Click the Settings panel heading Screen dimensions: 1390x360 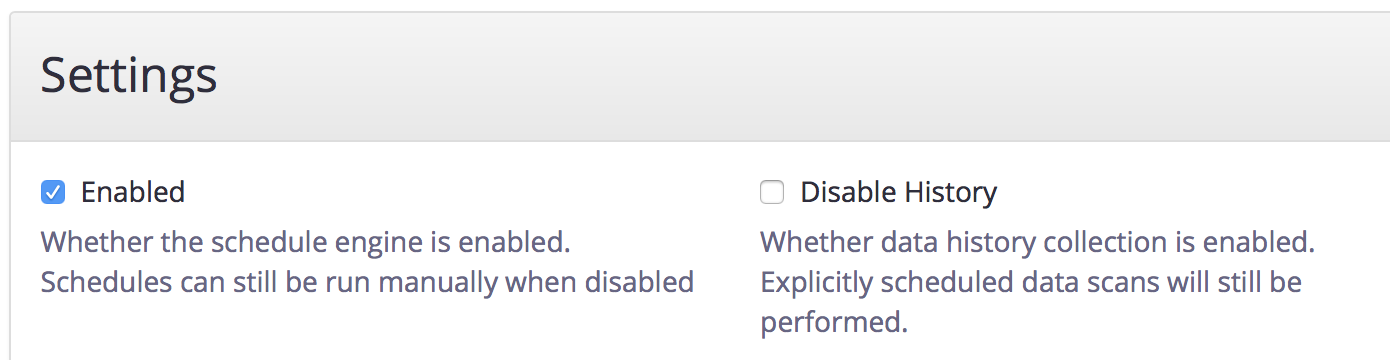129,76
